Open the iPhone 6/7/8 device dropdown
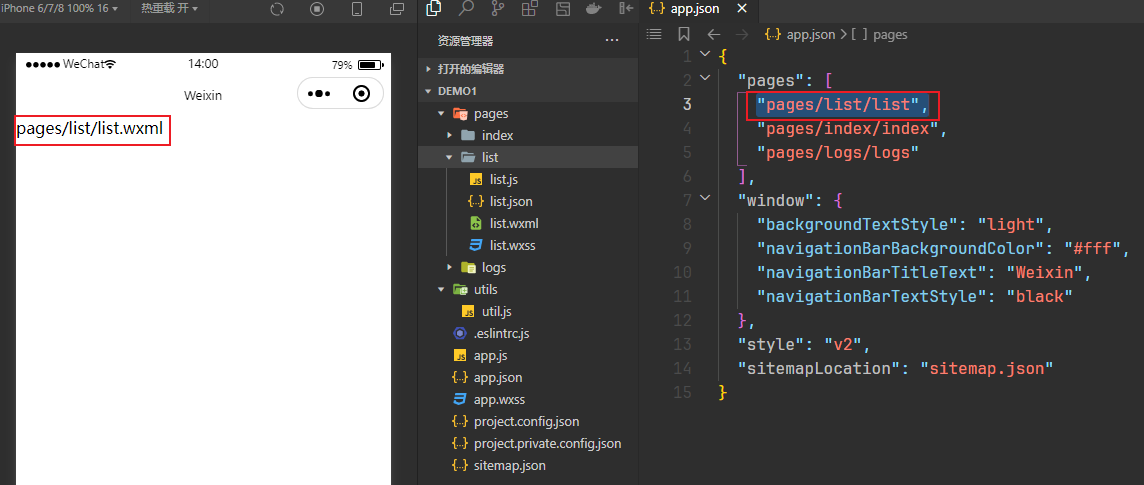The width and height of the screenshot is (1144, 485). (x=59, y=9)
